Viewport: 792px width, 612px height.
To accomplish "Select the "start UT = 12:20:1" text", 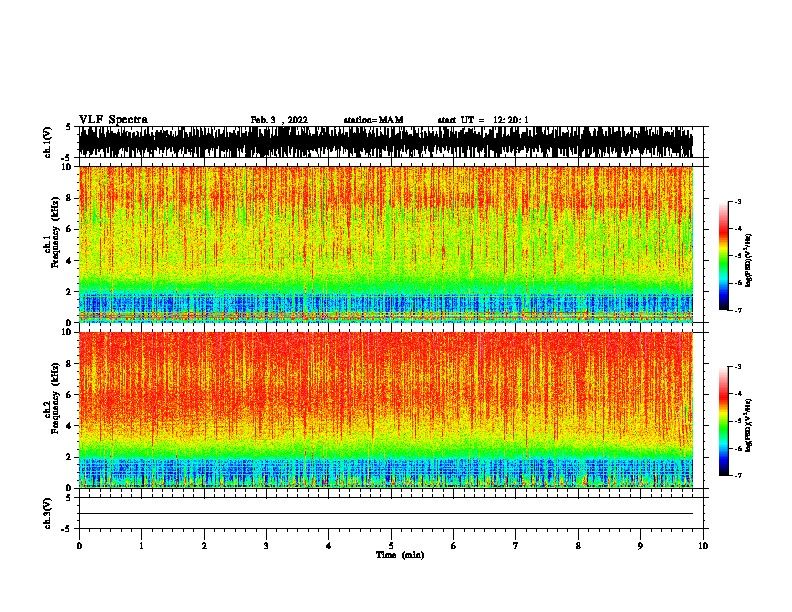I will [x=483, y=120].
